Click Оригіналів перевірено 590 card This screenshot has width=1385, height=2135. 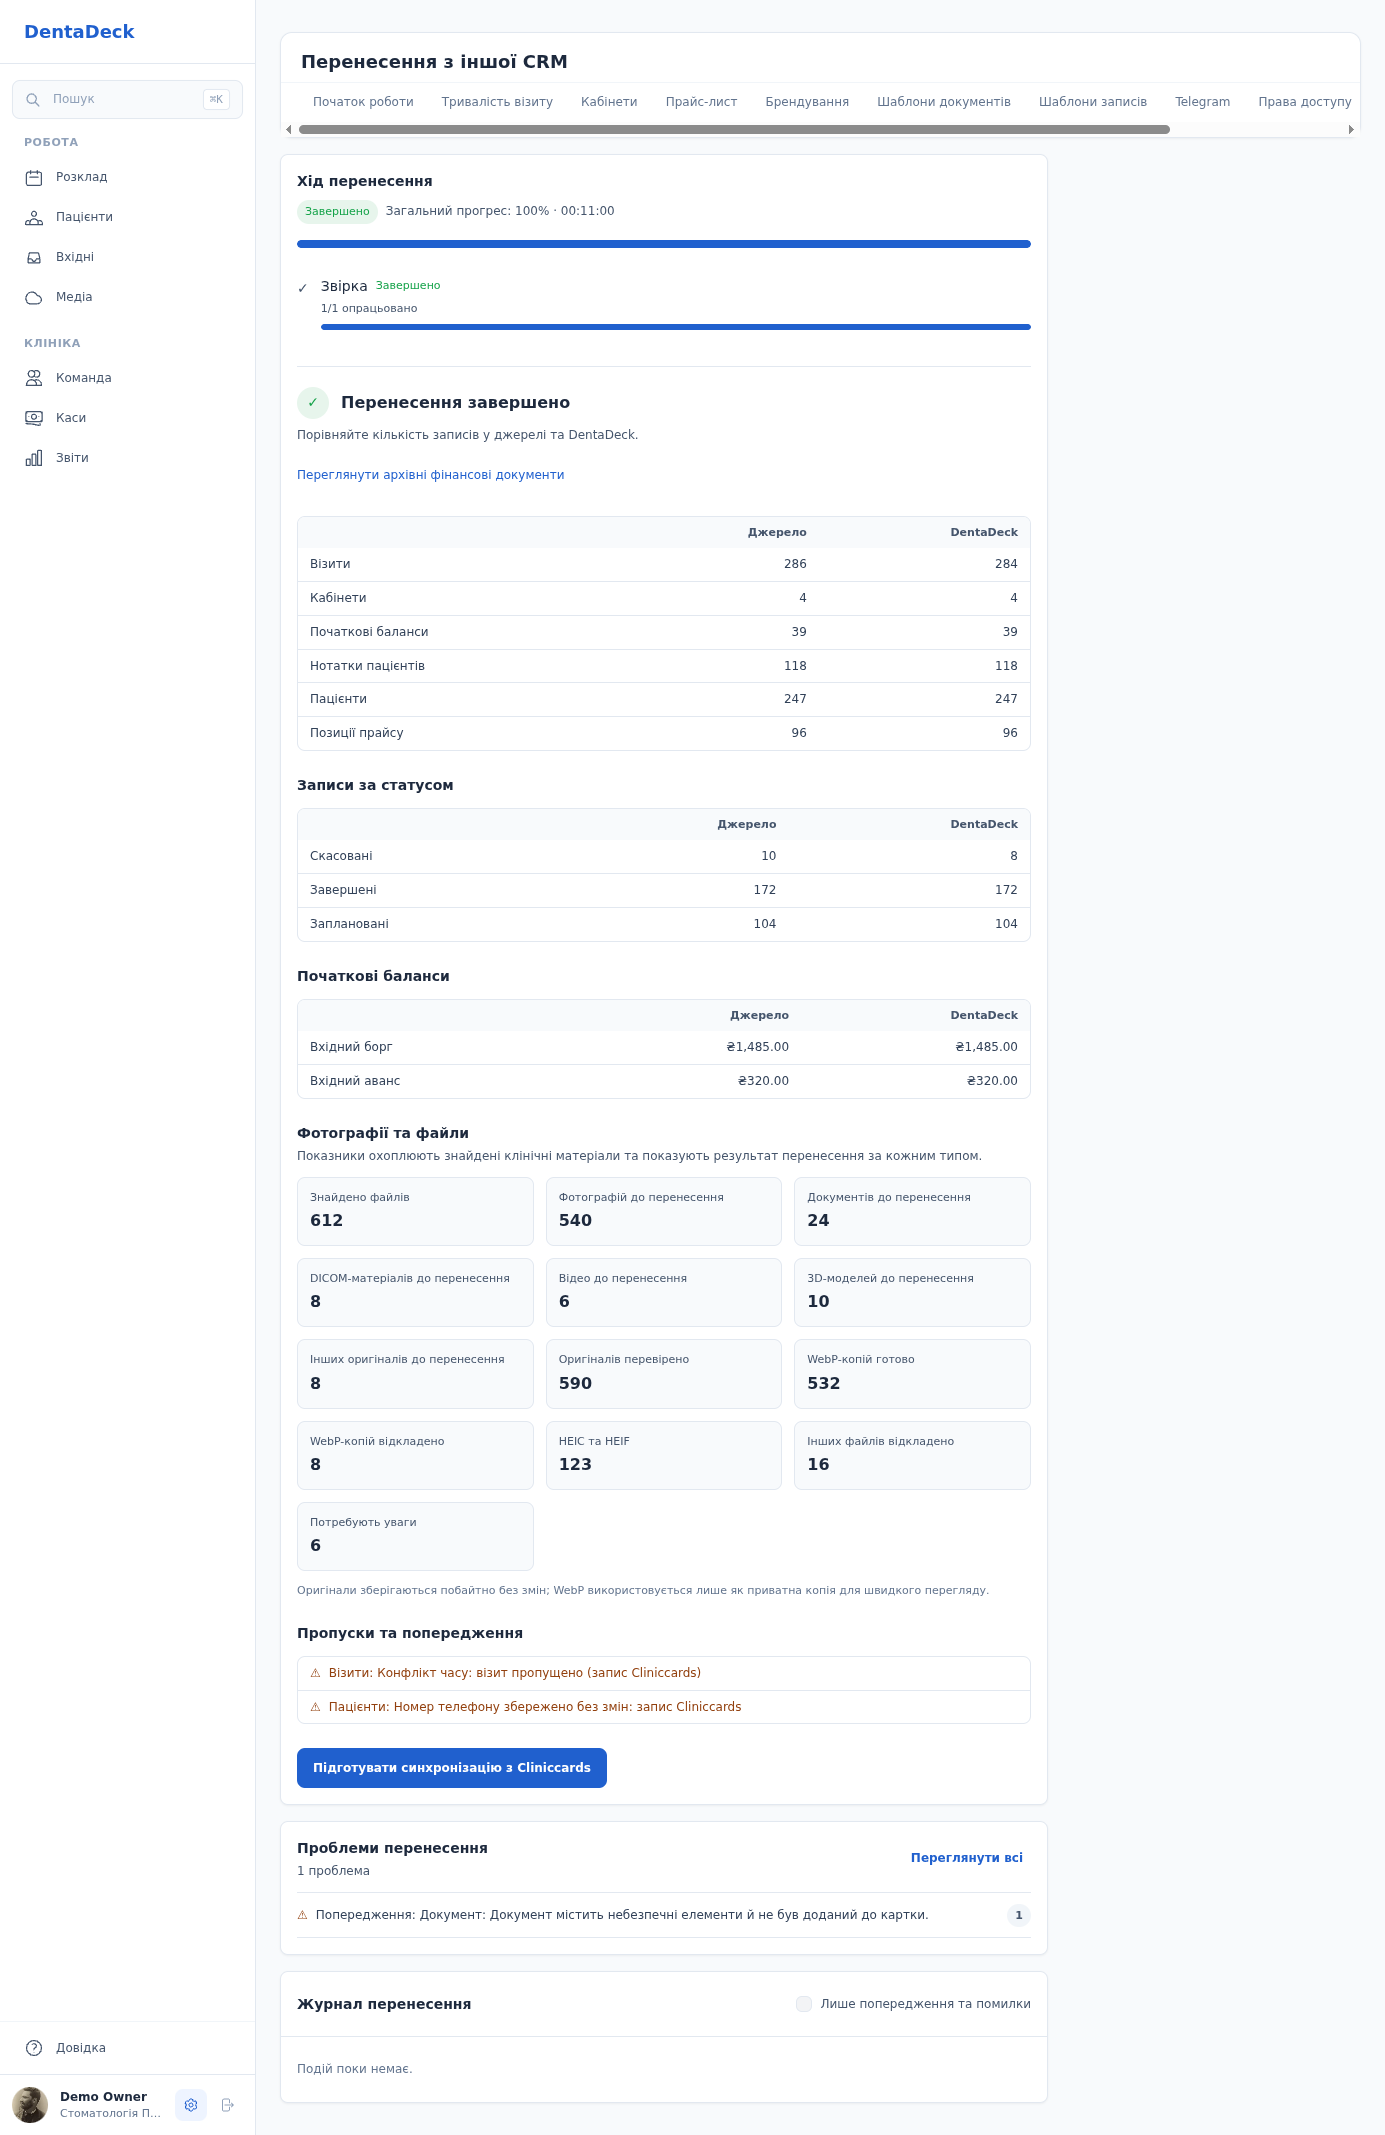coord(664,1374)
